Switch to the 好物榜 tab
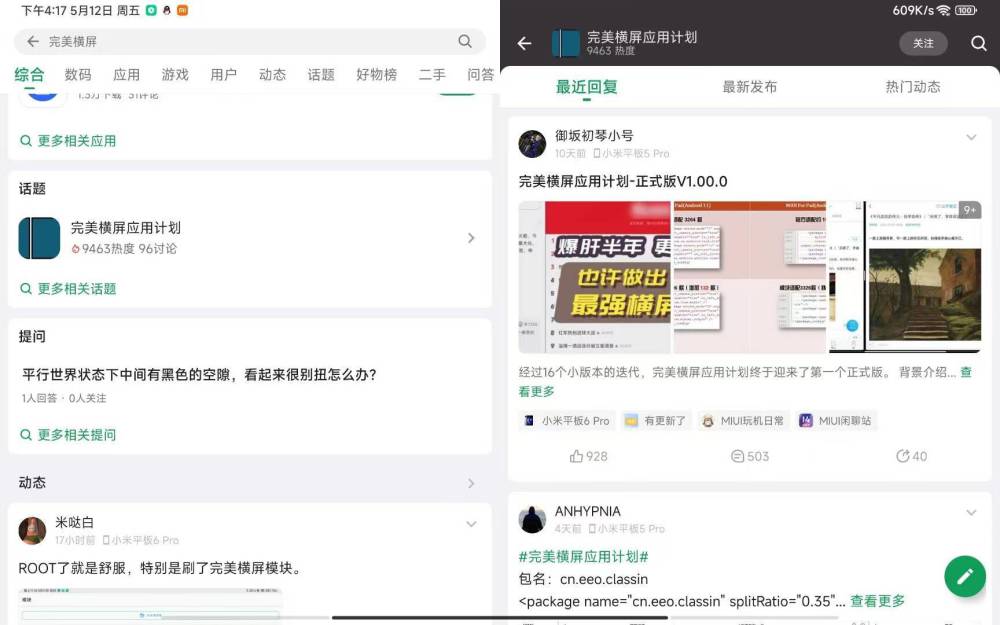This screenshot has height=625, width=1000. point(376,75)
